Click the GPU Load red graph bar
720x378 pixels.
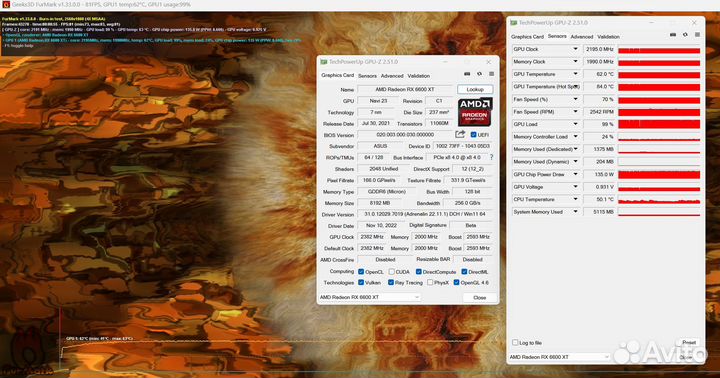659,124
